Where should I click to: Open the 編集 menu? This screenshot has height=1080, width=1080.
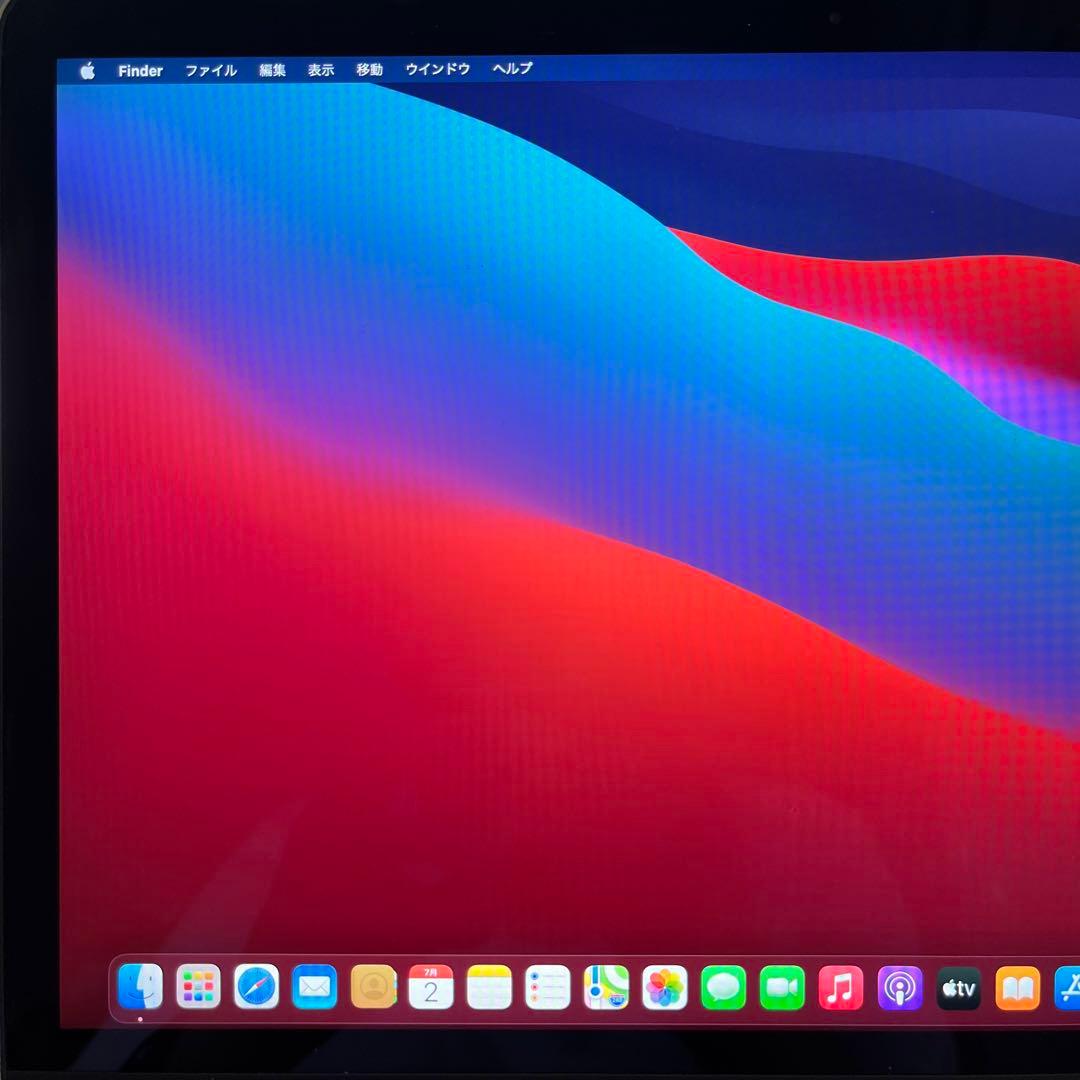coord(272,70)
